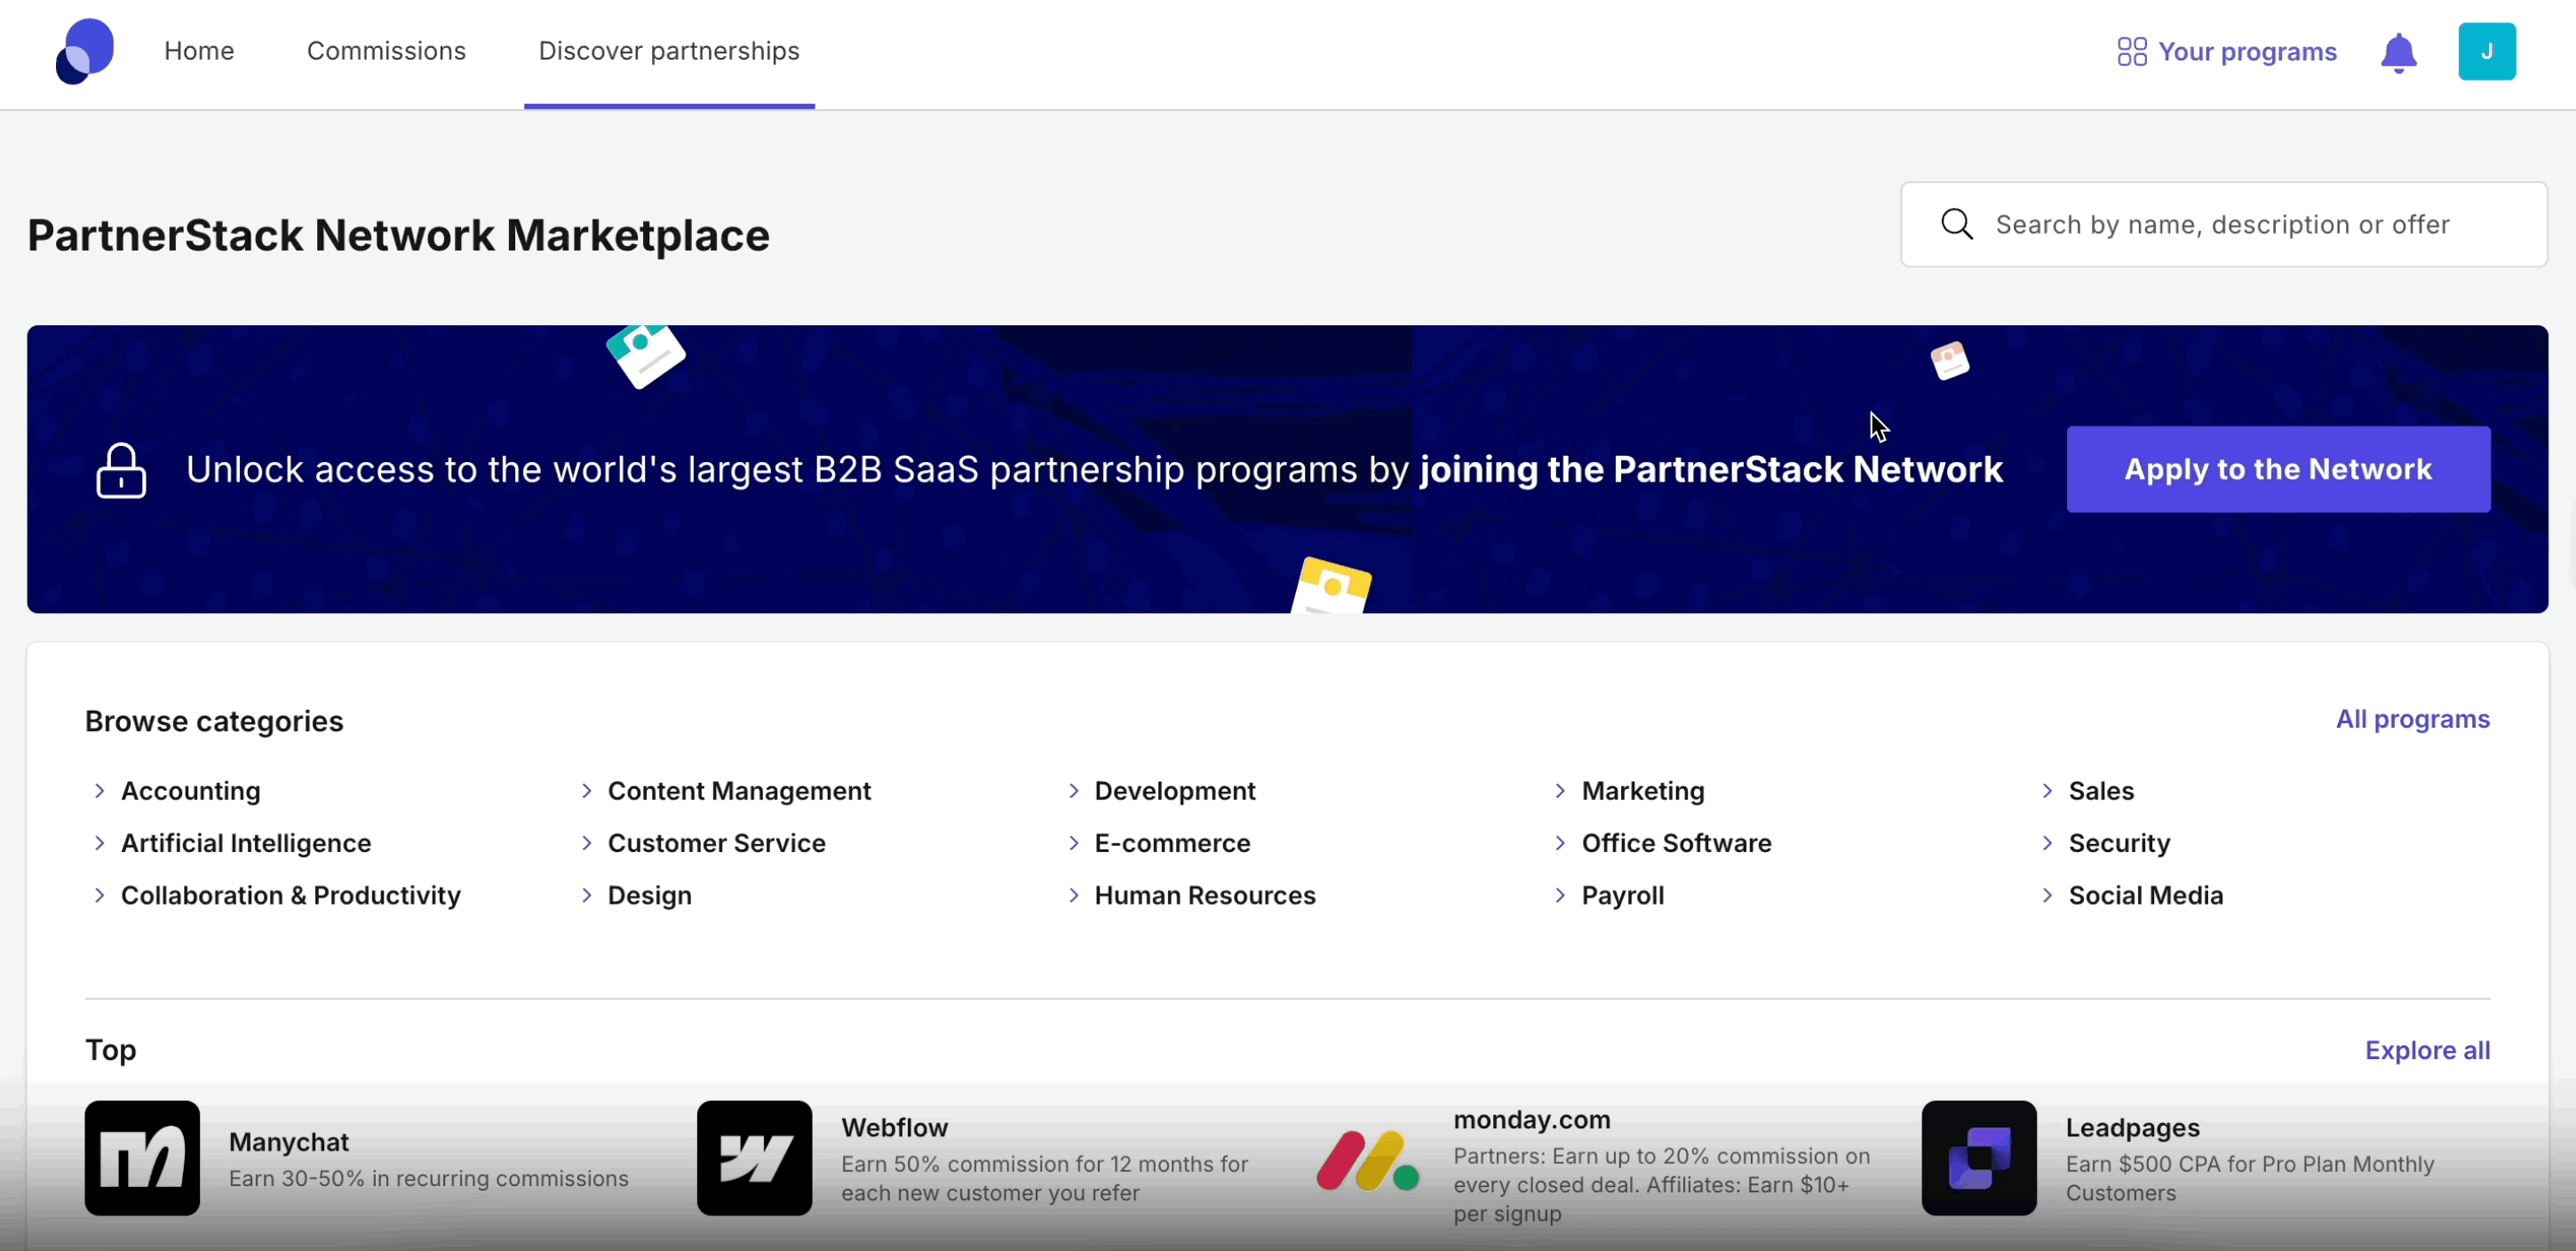Click Apply to the Network button

[2278, 469]
